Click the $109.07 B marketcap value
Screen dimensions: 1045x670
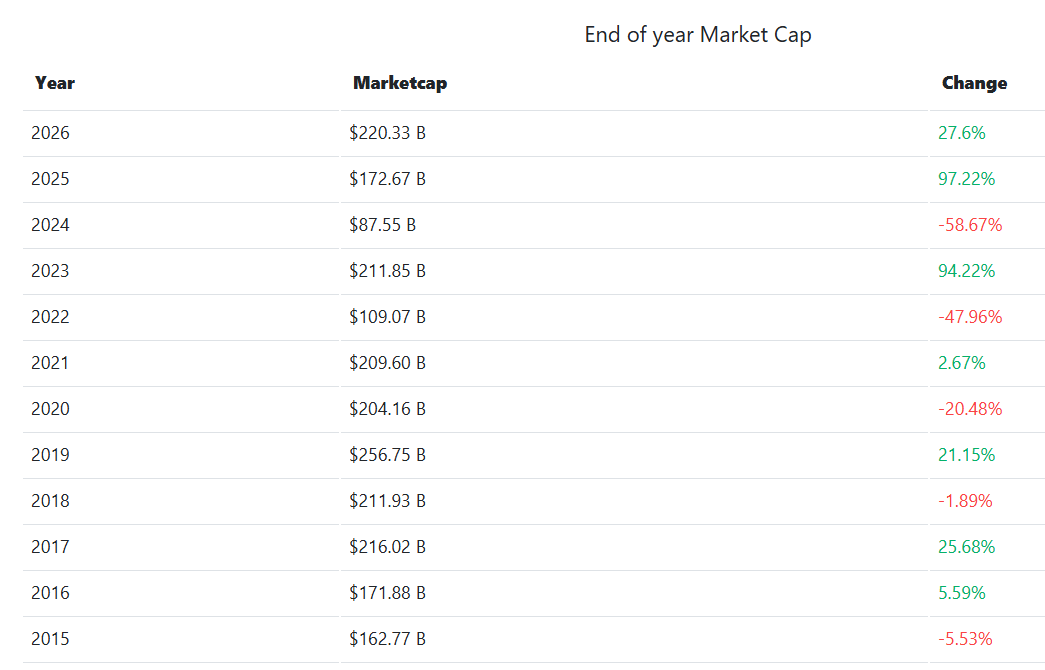[388, 317]
